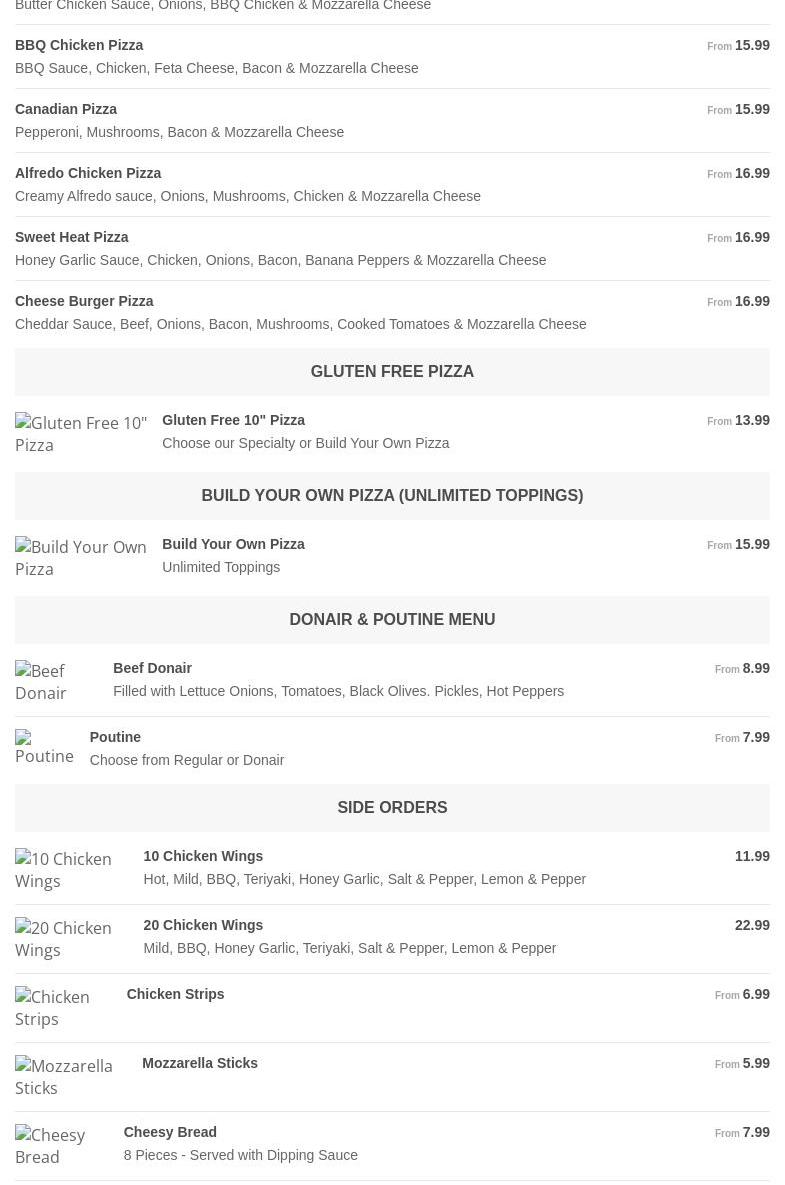Select the Beef Donair thumbnail
This screenshot has height=1185, width=785.
point(56,682)
